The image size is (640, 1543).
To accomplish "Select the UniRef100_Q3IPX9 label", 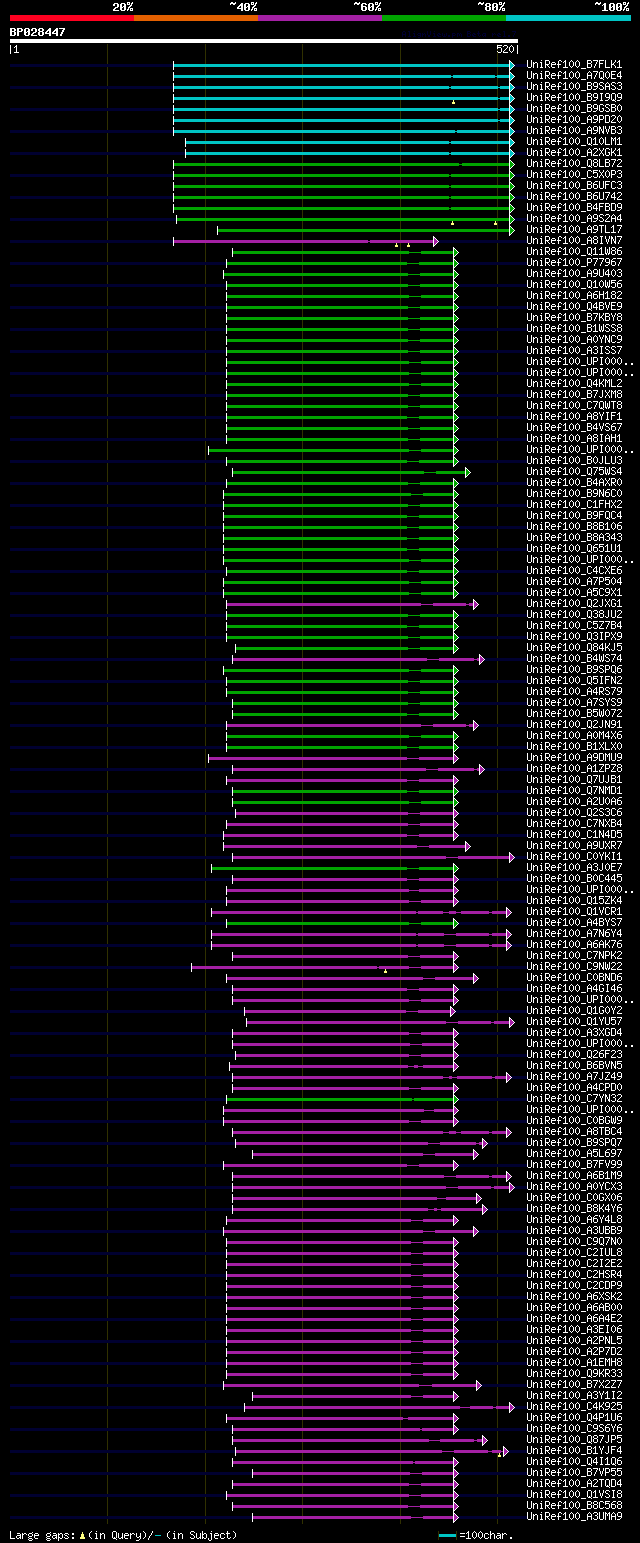I will pyautogui.click(x=574, y=636).
